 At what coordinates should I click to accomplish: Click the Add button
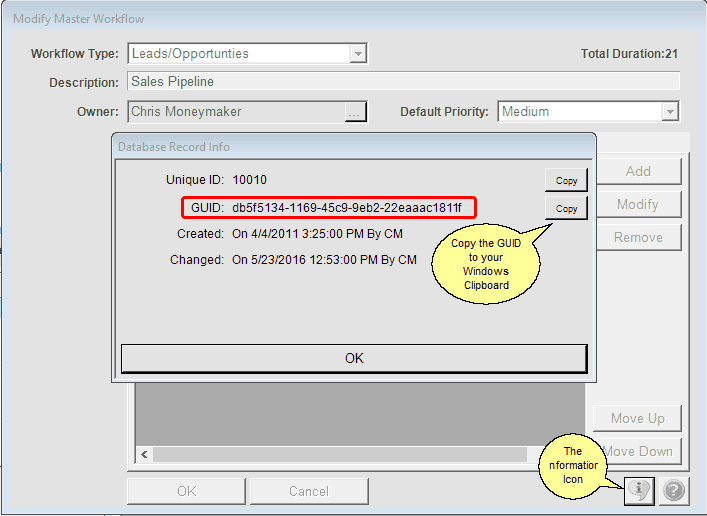tap(638, 171)
